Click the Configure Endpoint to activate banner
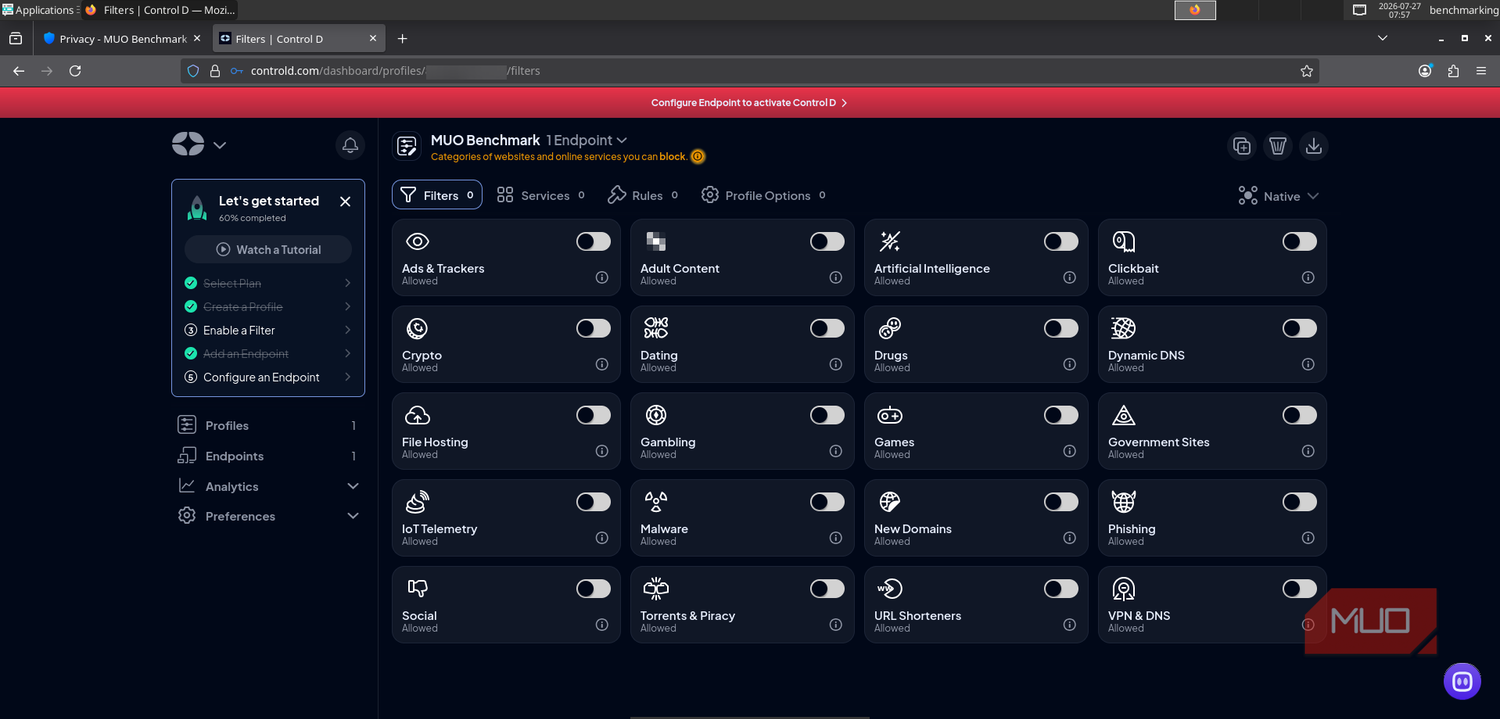This screenshot has height=719, width=1500. [749, 102]
